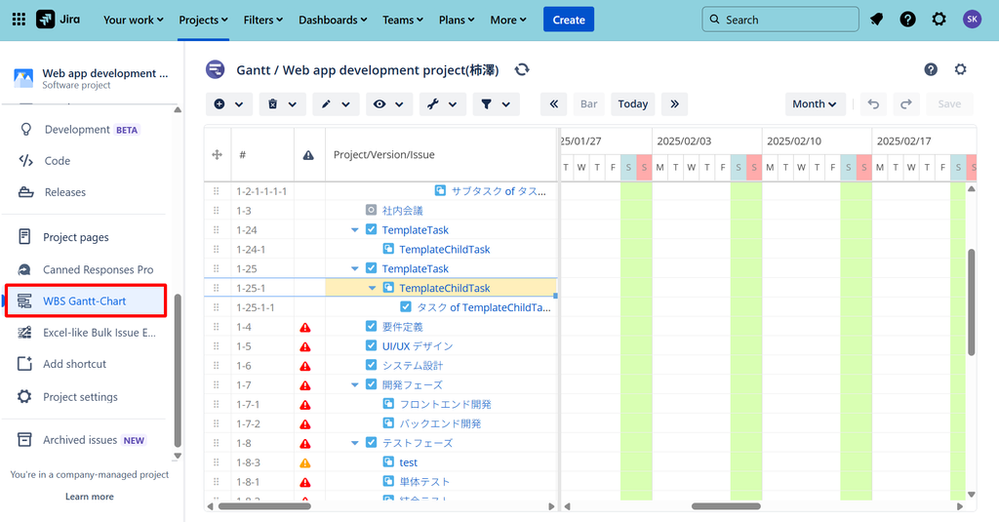Open the Your work menu
Screen dimensions: 999x522
click(133, 20)
